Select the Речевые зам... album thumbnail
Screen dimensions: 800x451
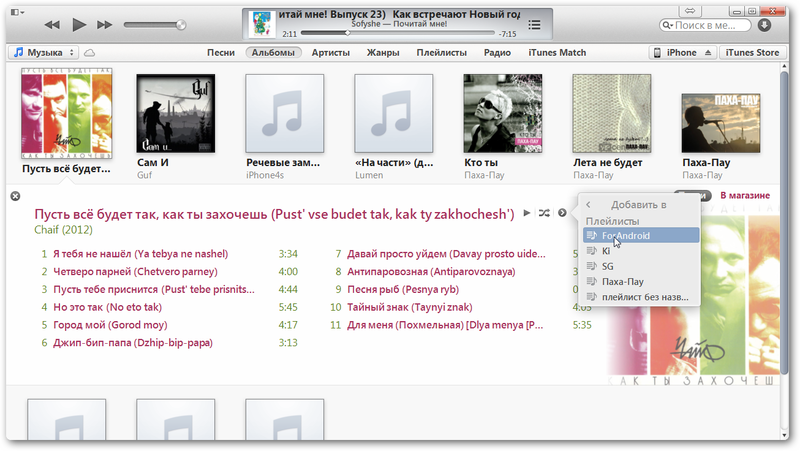point(284,113)
